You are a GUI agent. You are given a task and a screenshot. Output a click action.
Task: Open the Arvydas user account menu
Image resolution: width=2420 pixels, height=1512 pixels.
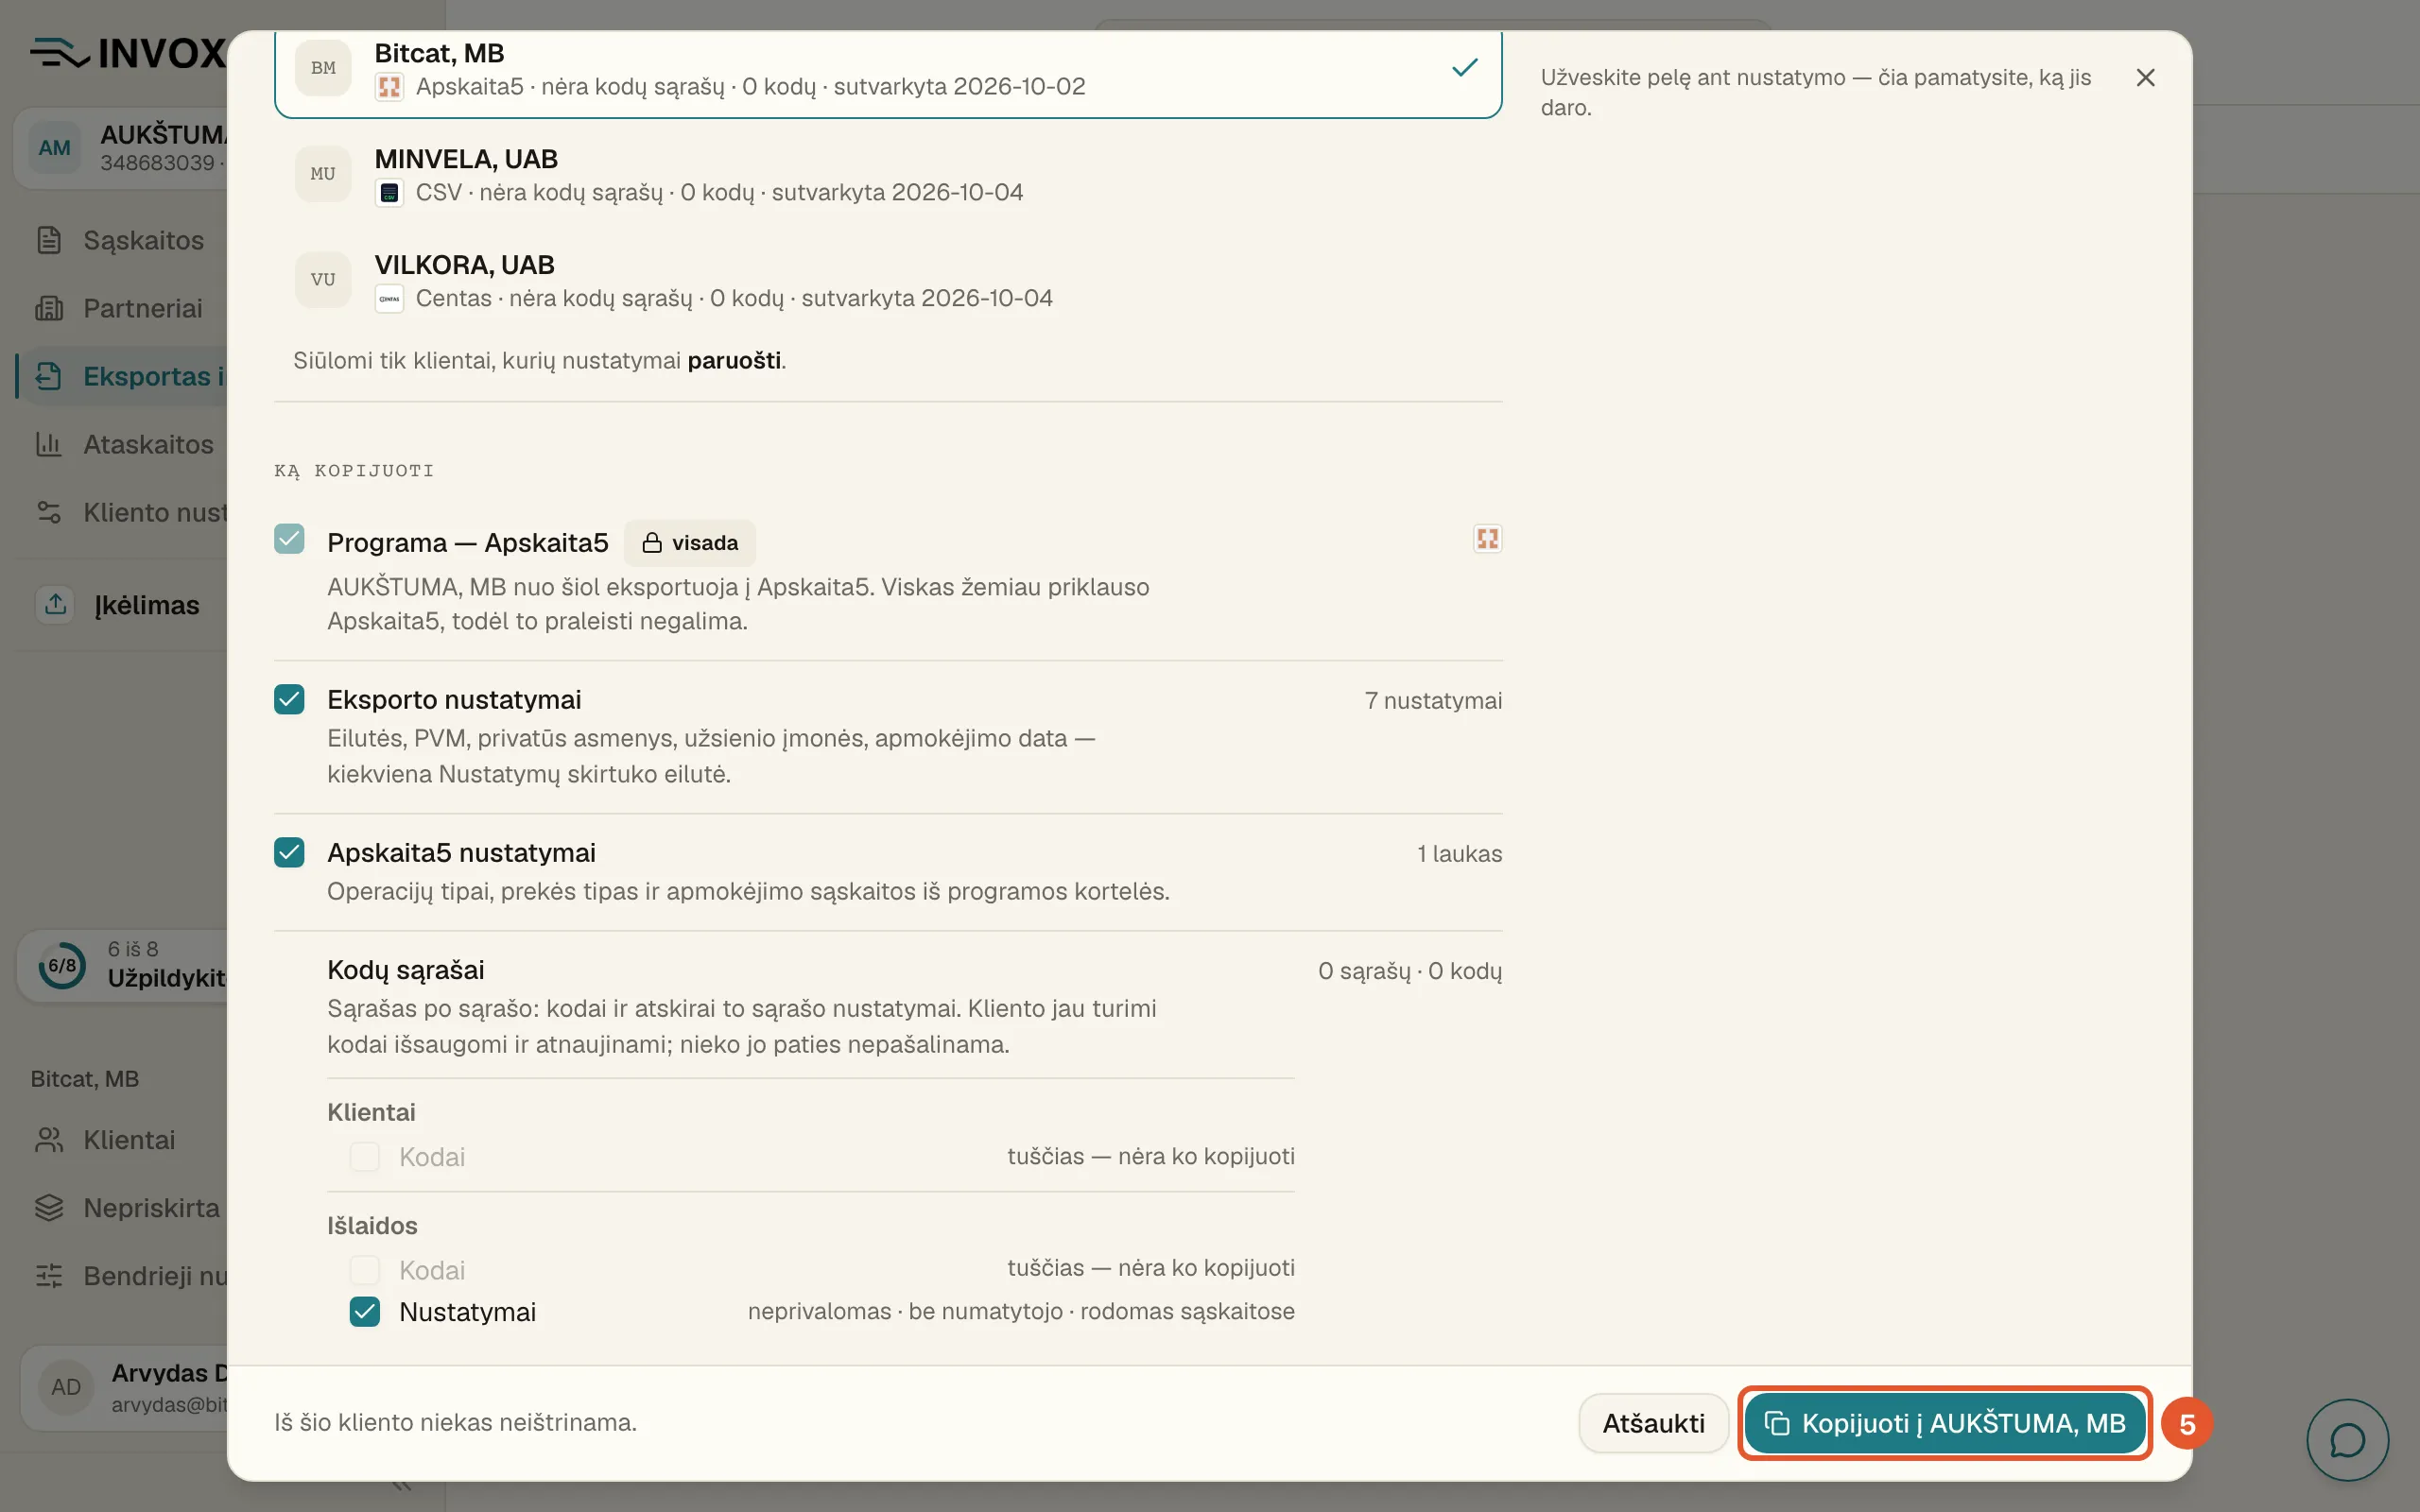pos(125,1387)
